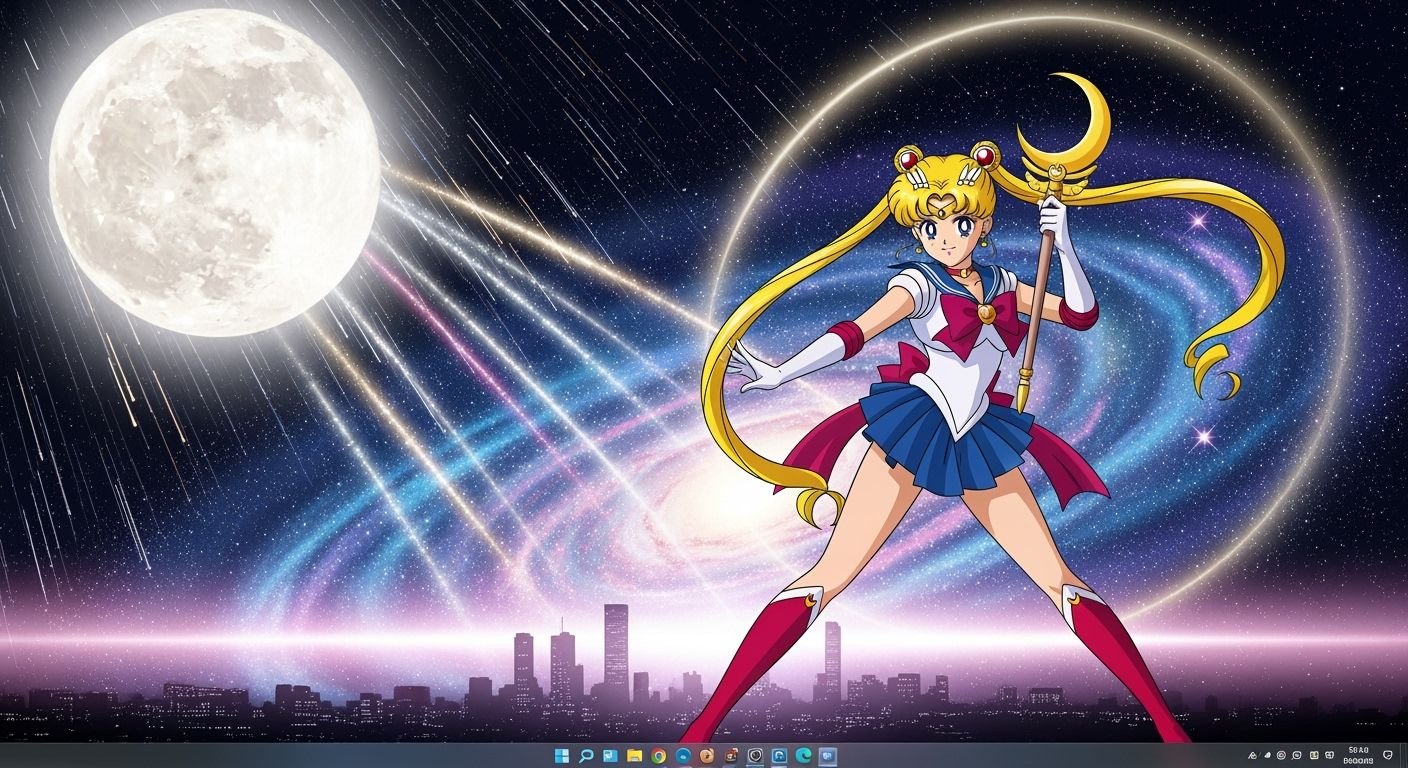Open the blue square icon beside Search
The width and height of the screenshot is (1408, 768).
click(610, 756)
